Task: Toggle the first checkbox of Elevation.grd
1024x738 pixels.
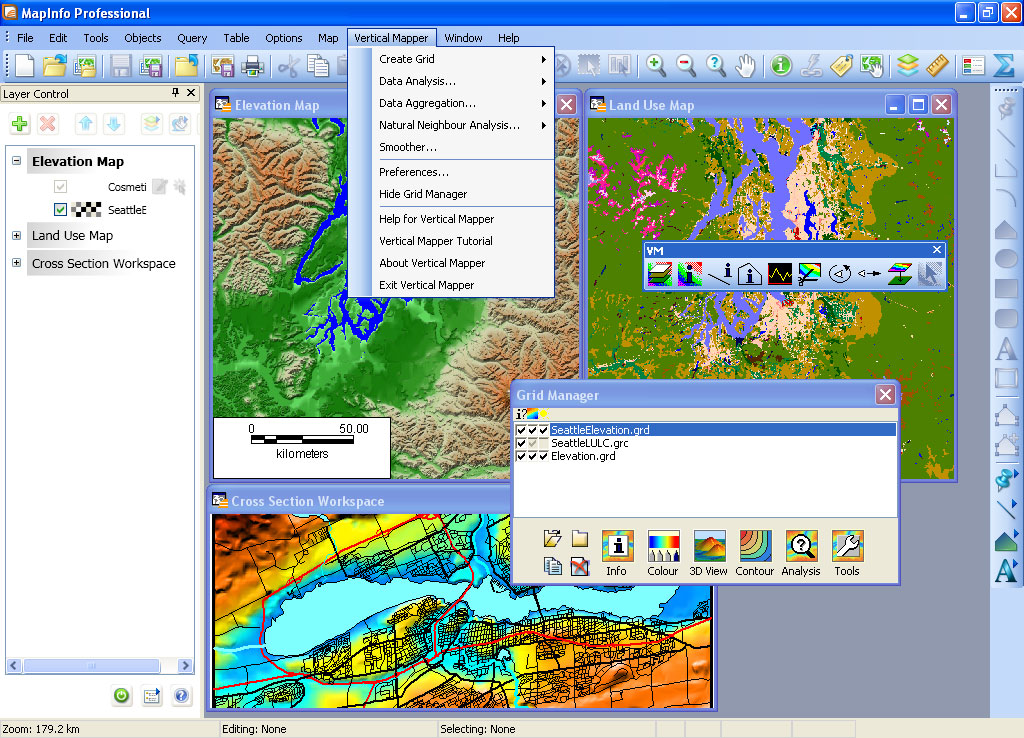Action: click(x=521, y=456)
